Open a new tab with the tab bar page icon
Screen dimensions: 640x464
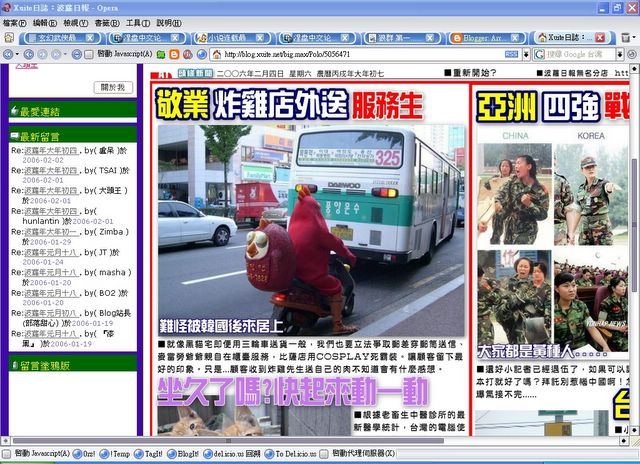tap(9, 38)
